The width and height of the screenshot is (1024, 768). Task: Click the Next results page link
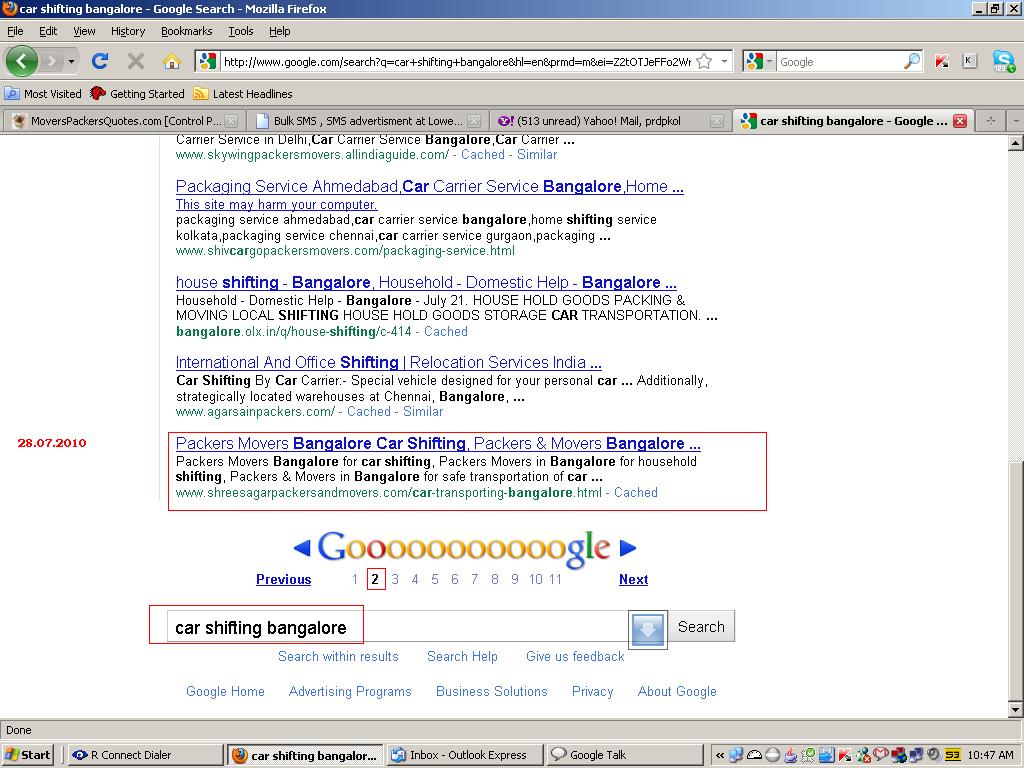click(x=633, y=579)
